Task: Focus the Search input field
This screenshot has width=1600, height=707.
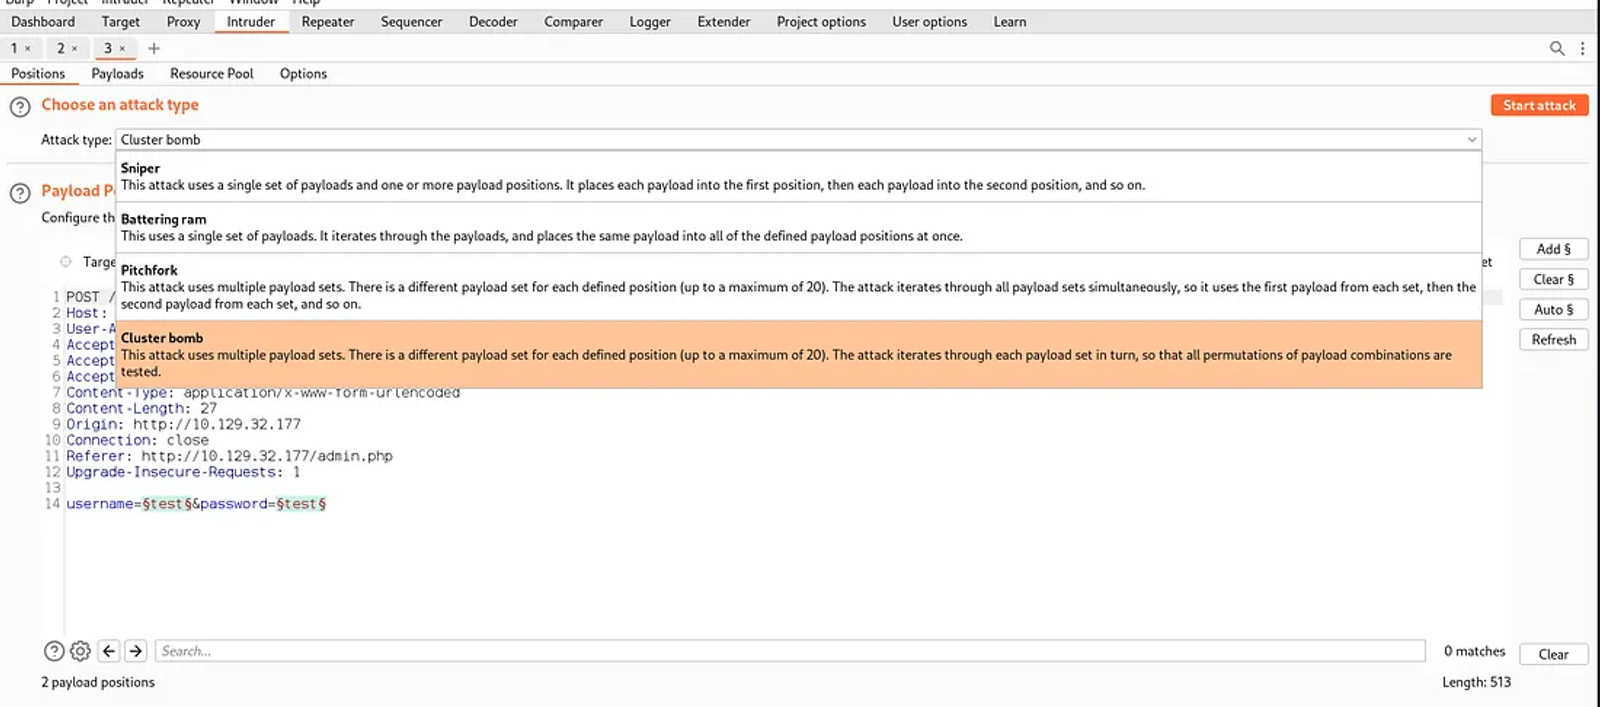Action: click(790, 651)
